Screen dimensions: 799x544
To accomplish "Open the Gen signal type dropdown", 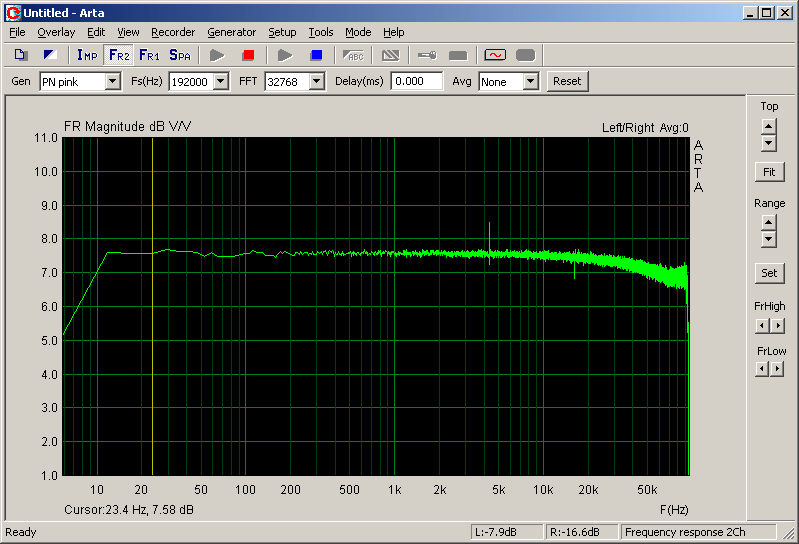I will 112,82.
